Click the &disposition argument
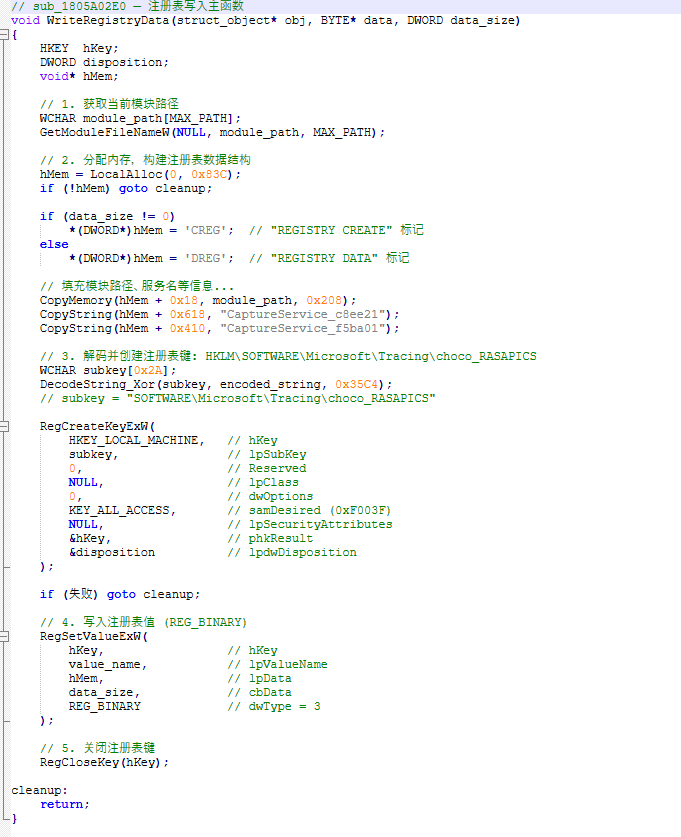The width and height of the screenshot is (681, 837). coord(112,552)
